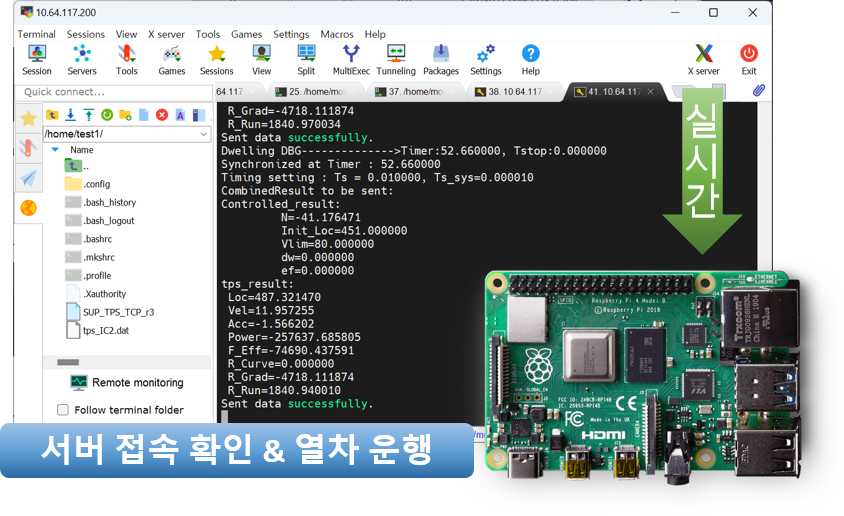This screenshot has height=516, width=844.
Task: Expand the /home/test1/ path dropdown
Action: click(204, 134)
